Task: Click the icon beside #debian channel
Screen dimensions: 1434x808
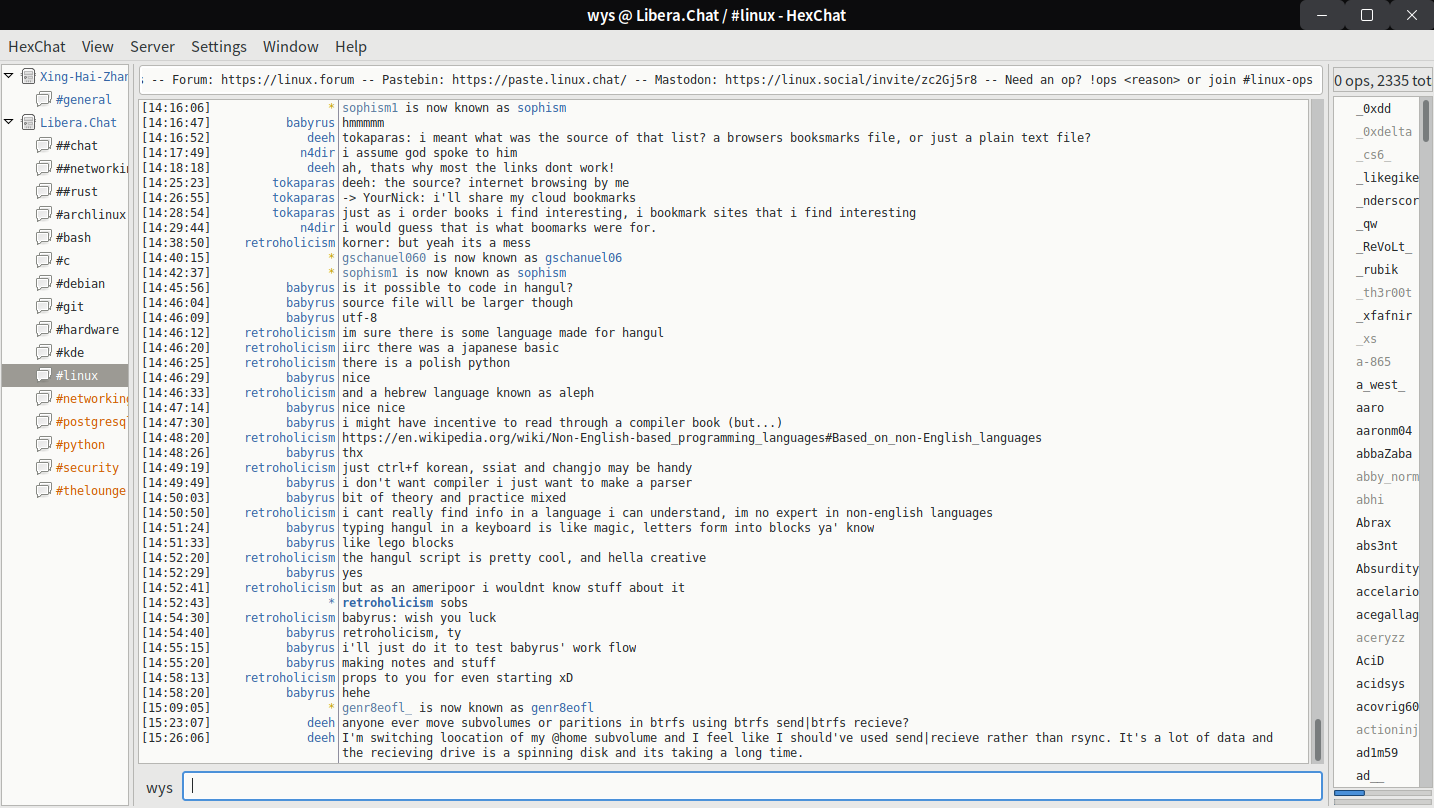Action: pos(43,283)
